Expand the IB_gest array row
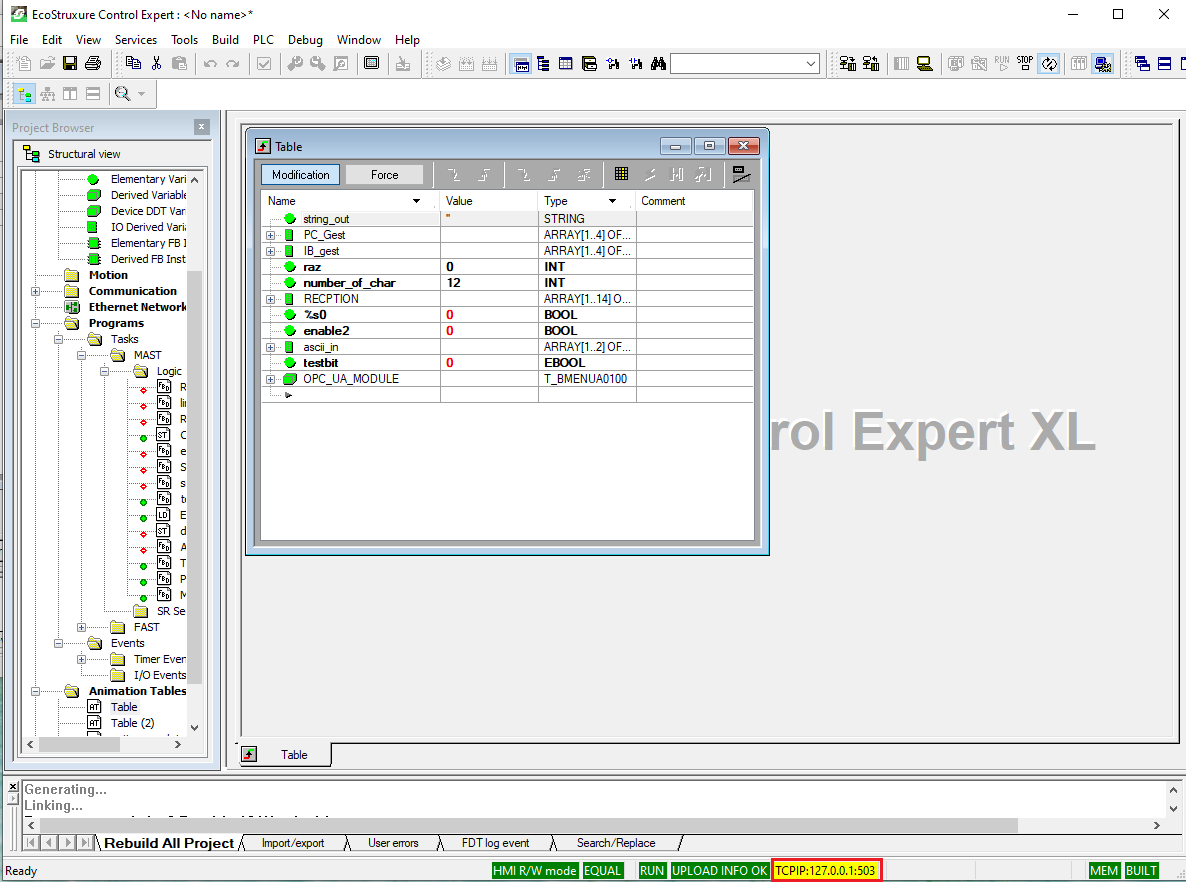Viewport: 1186px width, 882px height. click(x=270, y=251)
